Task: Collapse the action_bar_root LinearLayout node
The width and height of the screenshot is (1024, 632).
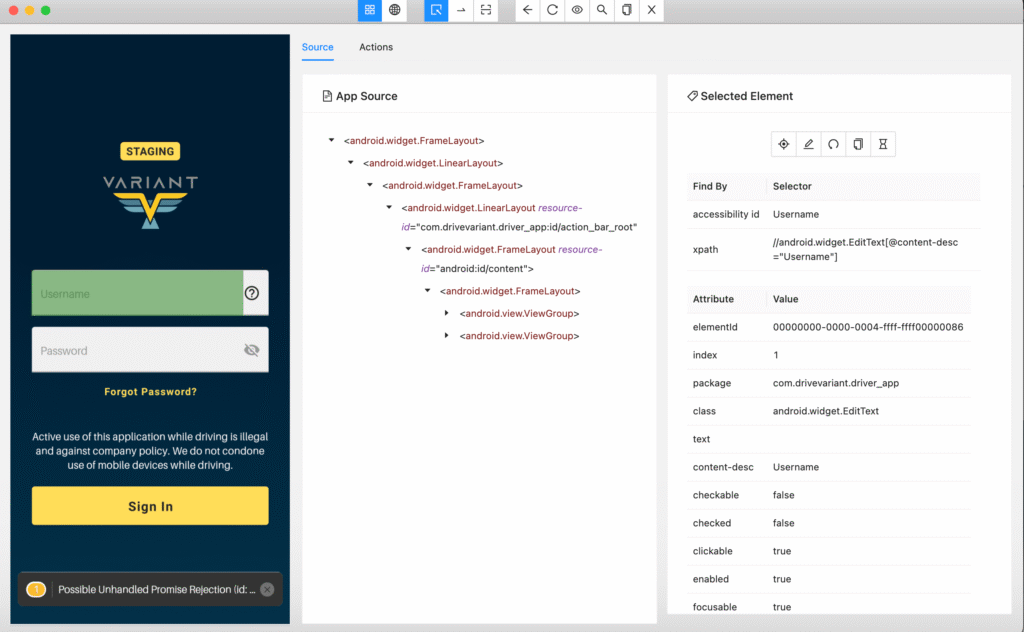Action: (390, 208)
